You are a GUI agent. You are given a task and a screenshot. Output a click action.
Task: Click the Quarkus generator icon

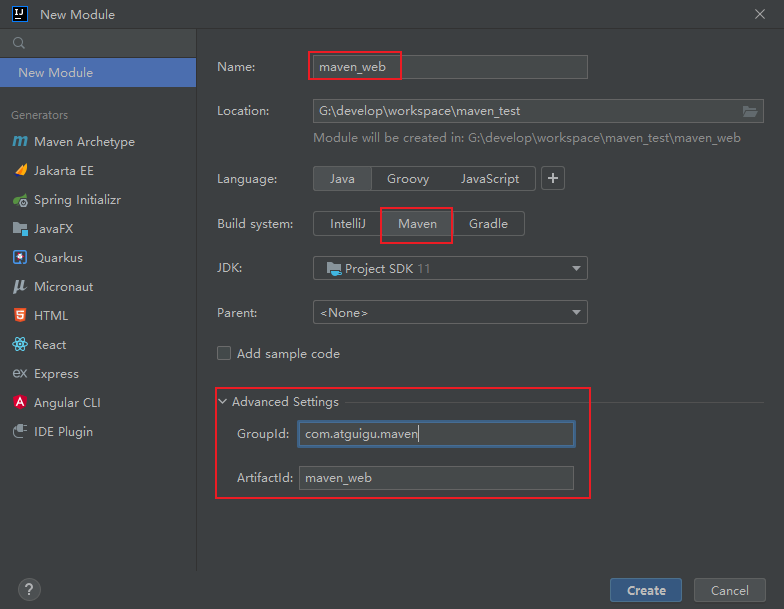[x=20, y=258]
